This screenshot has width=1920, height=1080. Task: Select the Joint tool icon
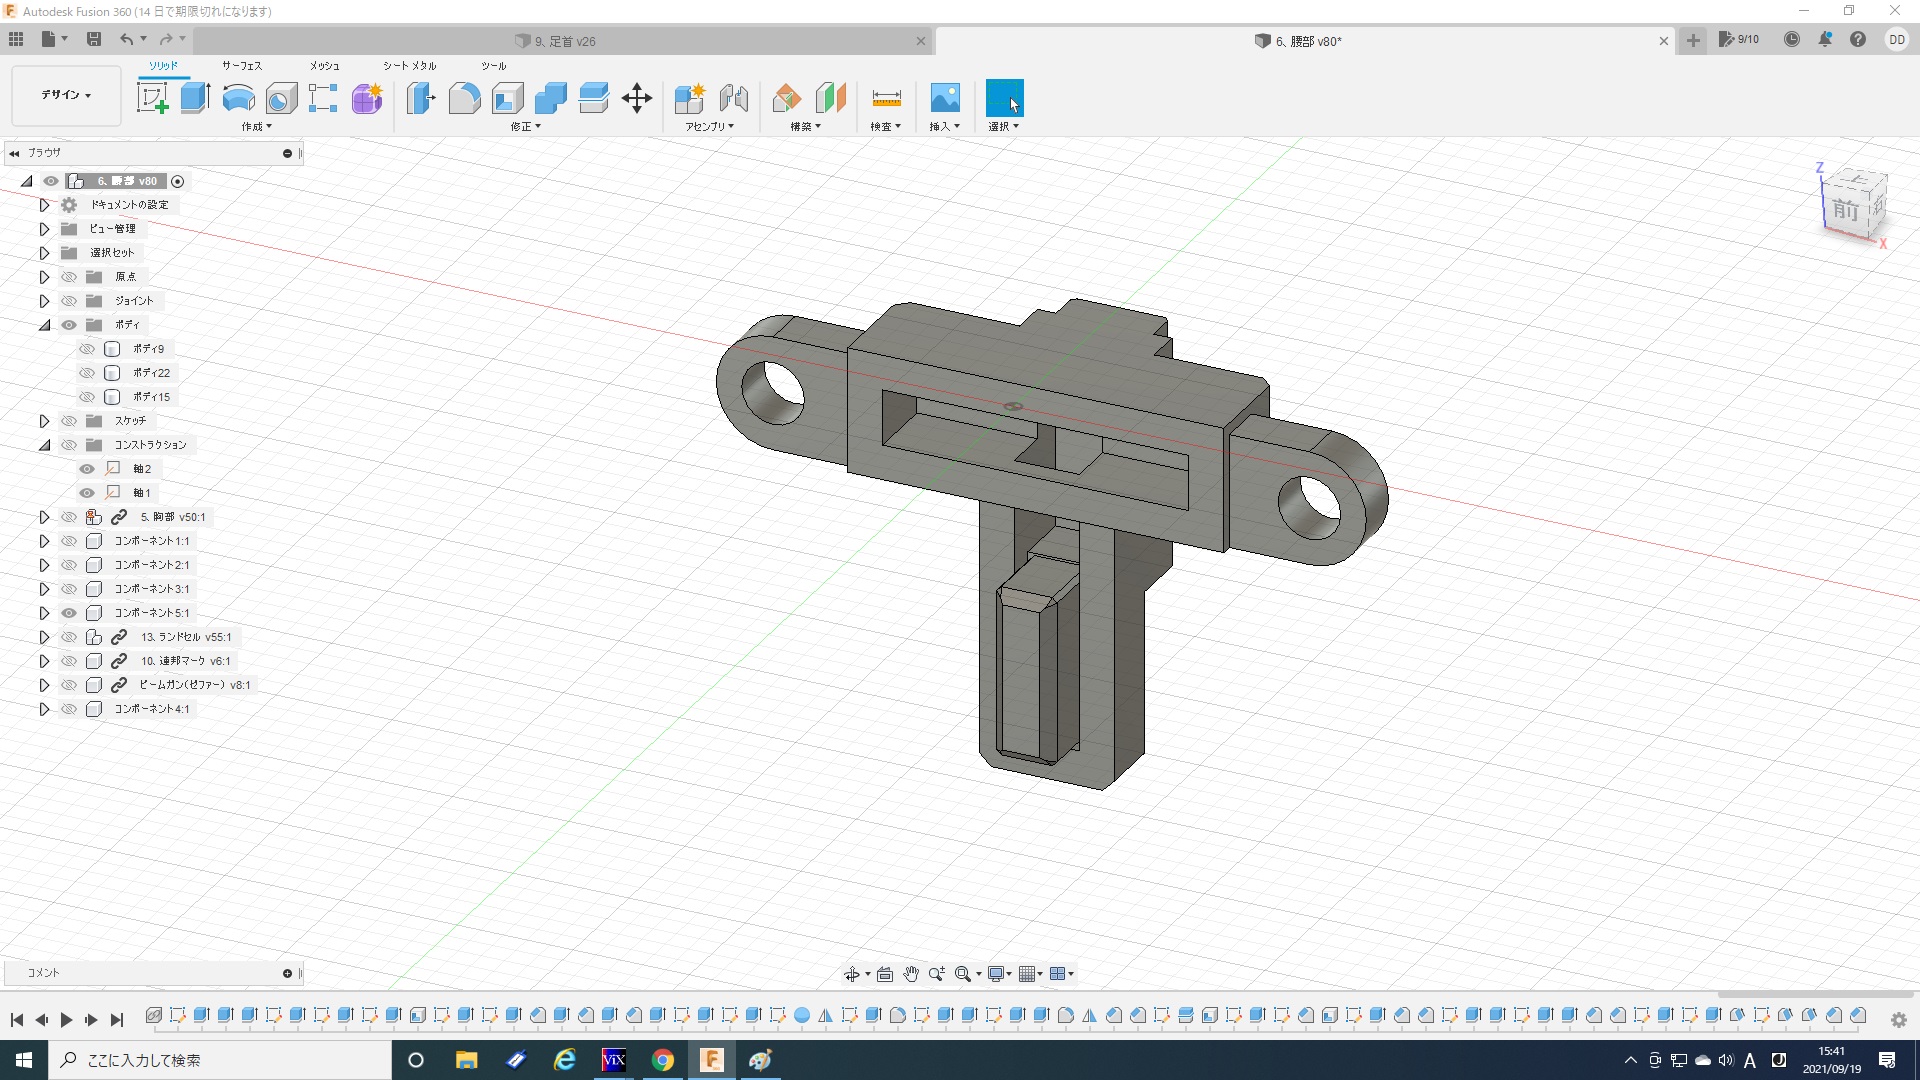click(734, 98)
